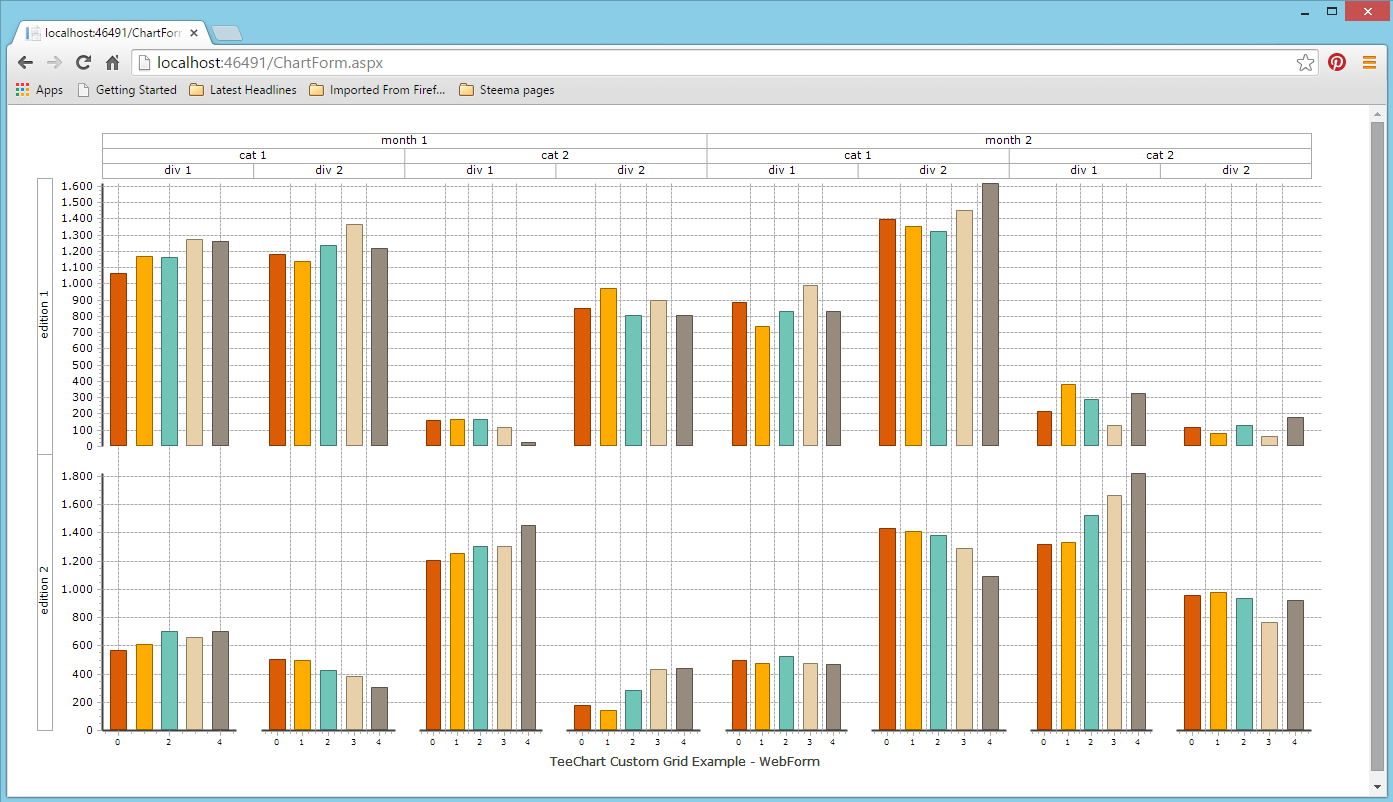Select the localhost:46491 ChartForm tab

coord(112,33)
